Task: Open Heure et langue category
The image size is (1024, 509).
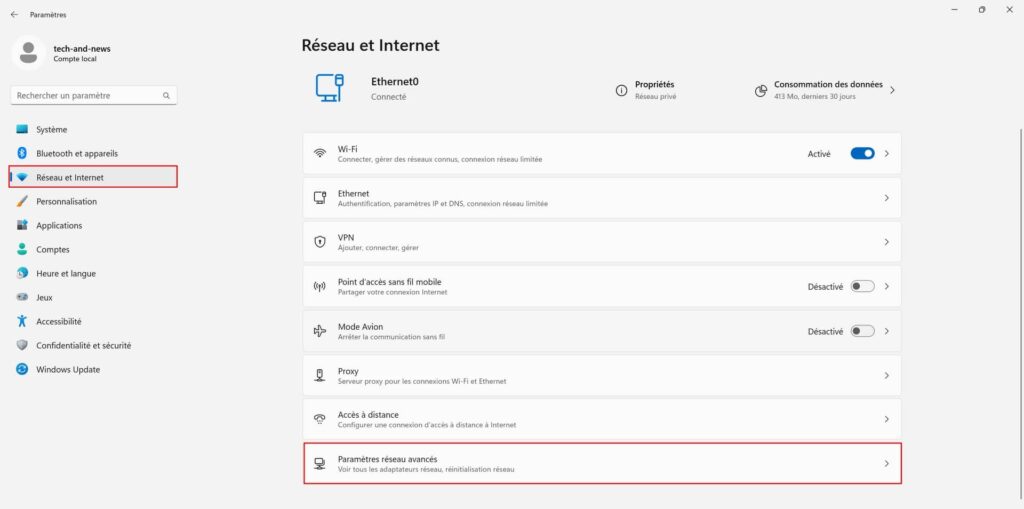Action: tap(93, 273)
